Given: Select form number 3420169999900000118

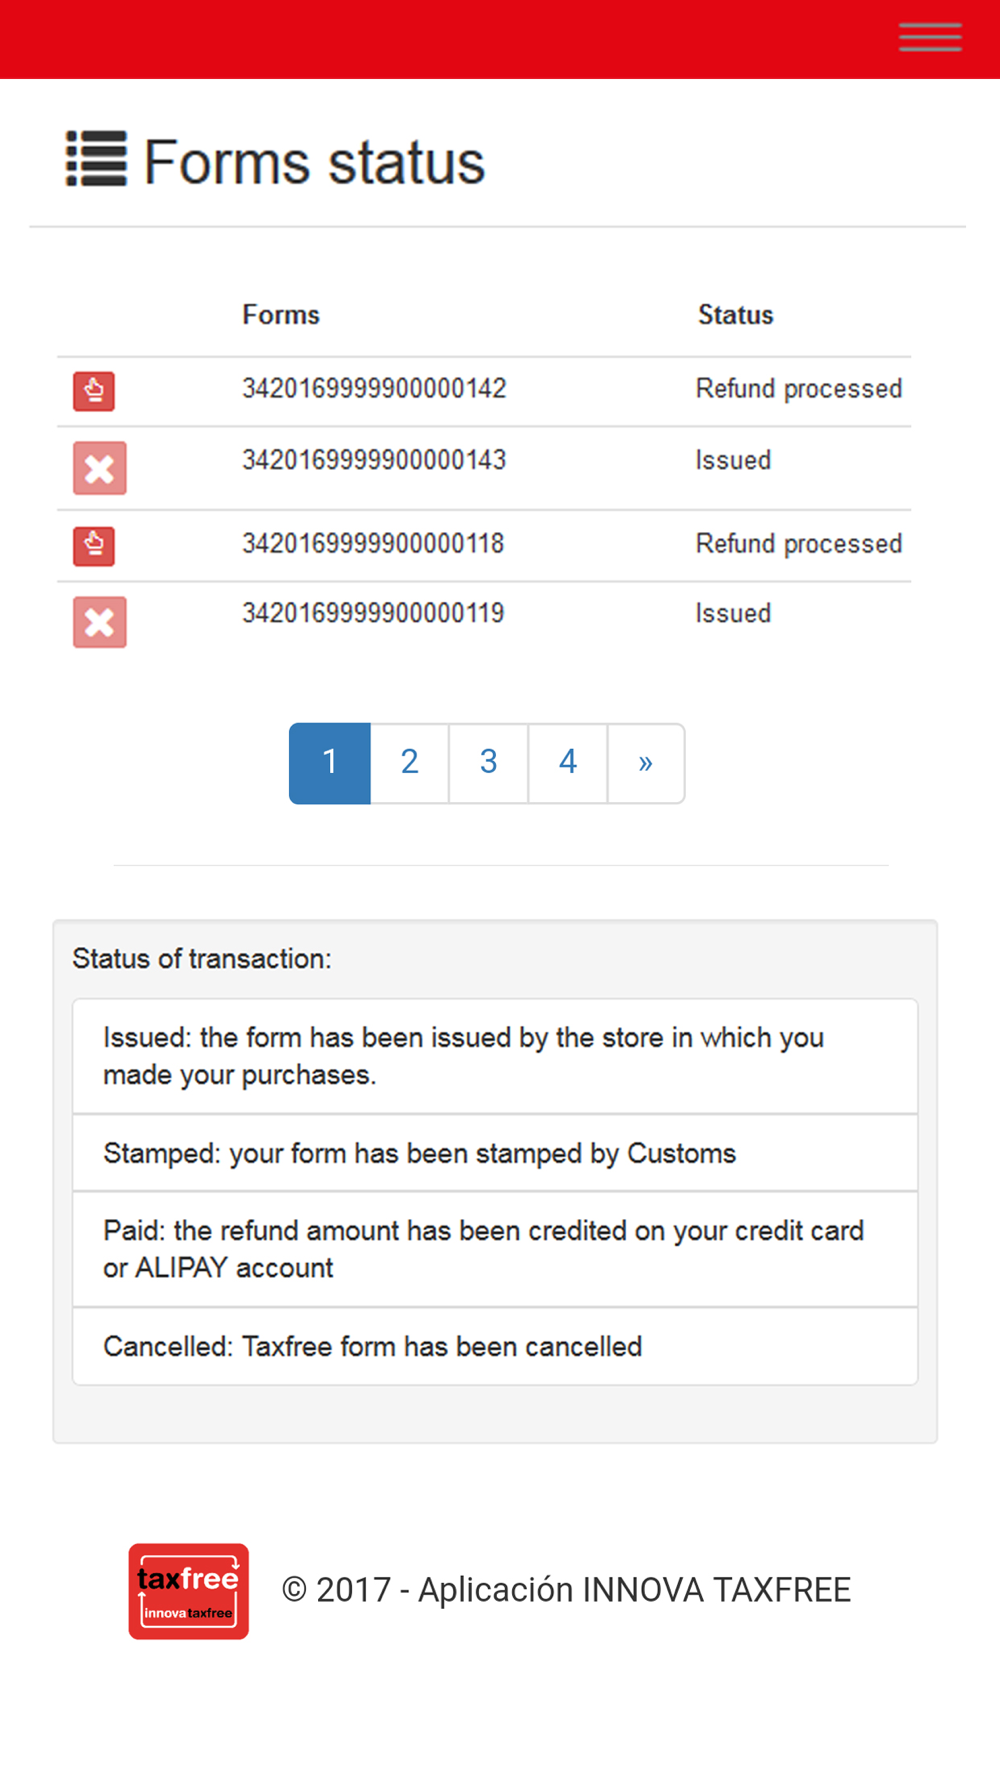Looking at the screenshot, I should (x=373, y=544).
